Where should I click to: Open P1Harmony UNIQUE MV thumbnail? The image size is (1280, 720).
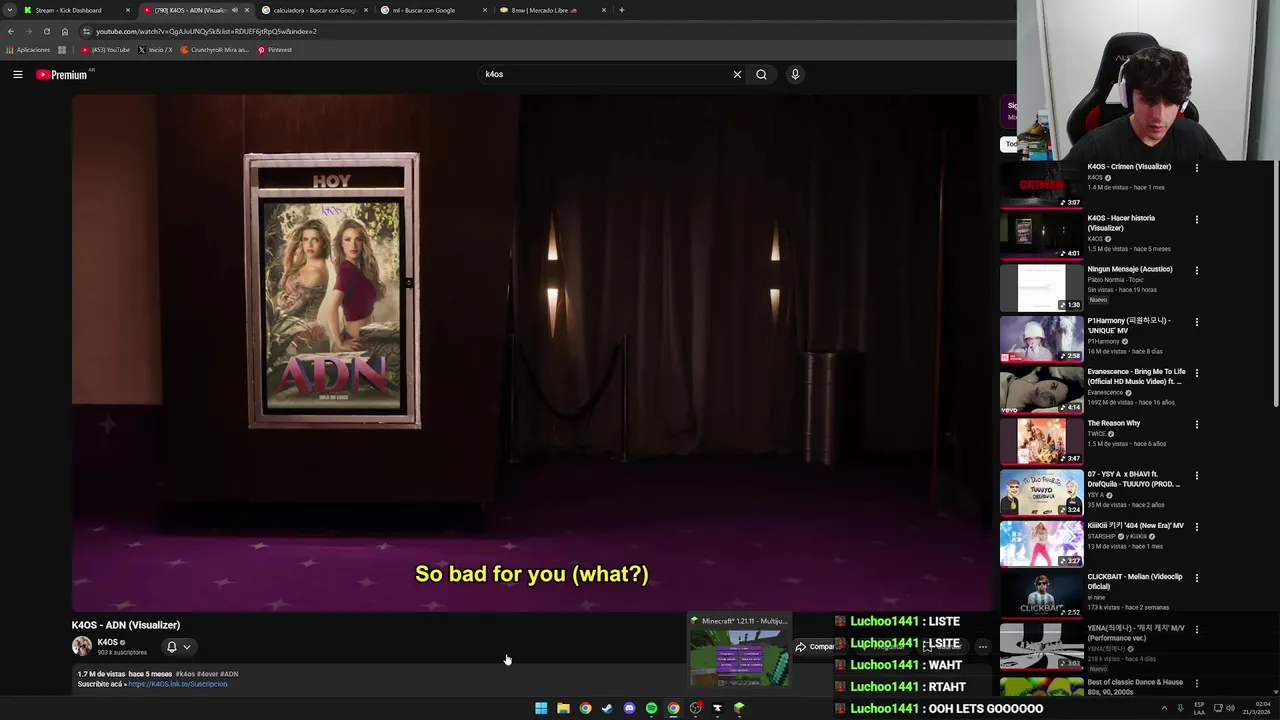click(x=1041, y=339)
